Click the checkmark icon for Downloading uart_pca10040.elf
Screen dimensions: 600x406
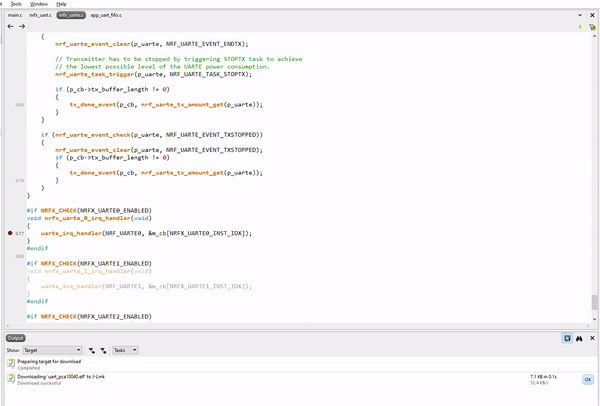click(x=11, y=378)
